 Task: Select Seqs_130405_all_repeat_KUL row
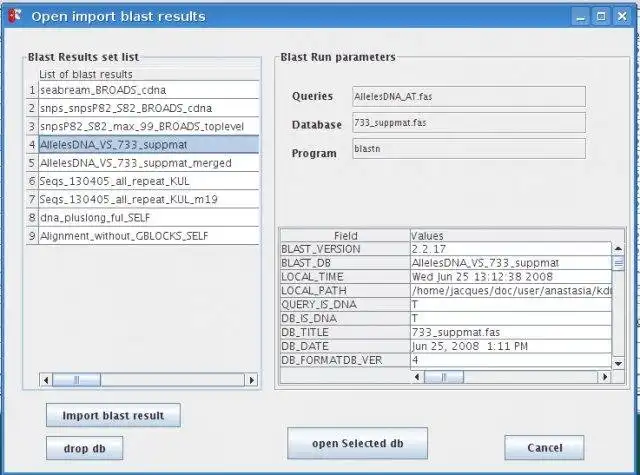pyautogui.click(x=149, y=181)
